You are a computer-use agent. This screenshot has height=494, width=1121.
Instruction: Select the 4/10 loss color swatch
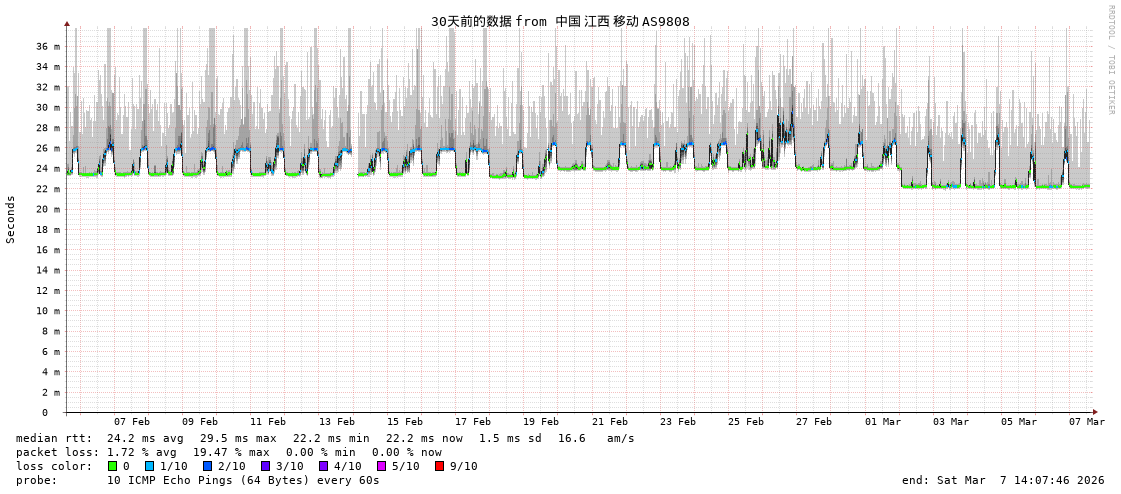(x=324, y=466)
